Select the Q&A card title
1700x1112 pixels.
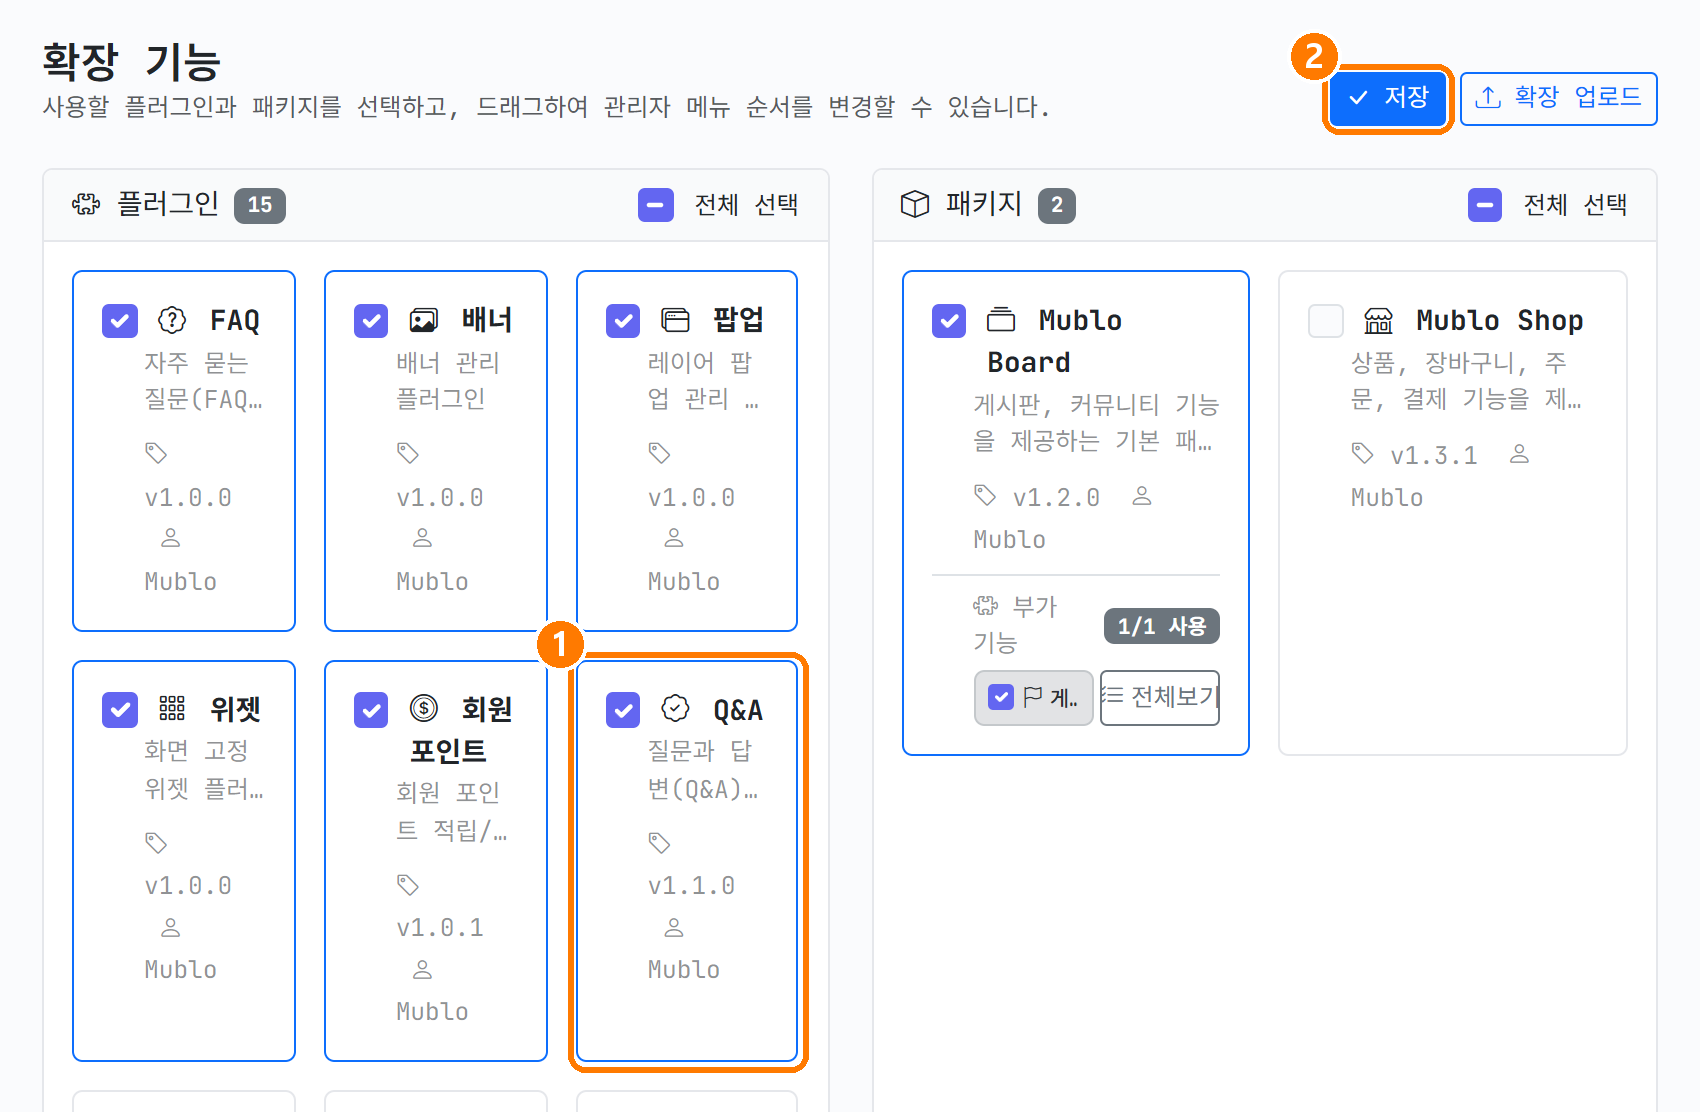pos(738,711)
